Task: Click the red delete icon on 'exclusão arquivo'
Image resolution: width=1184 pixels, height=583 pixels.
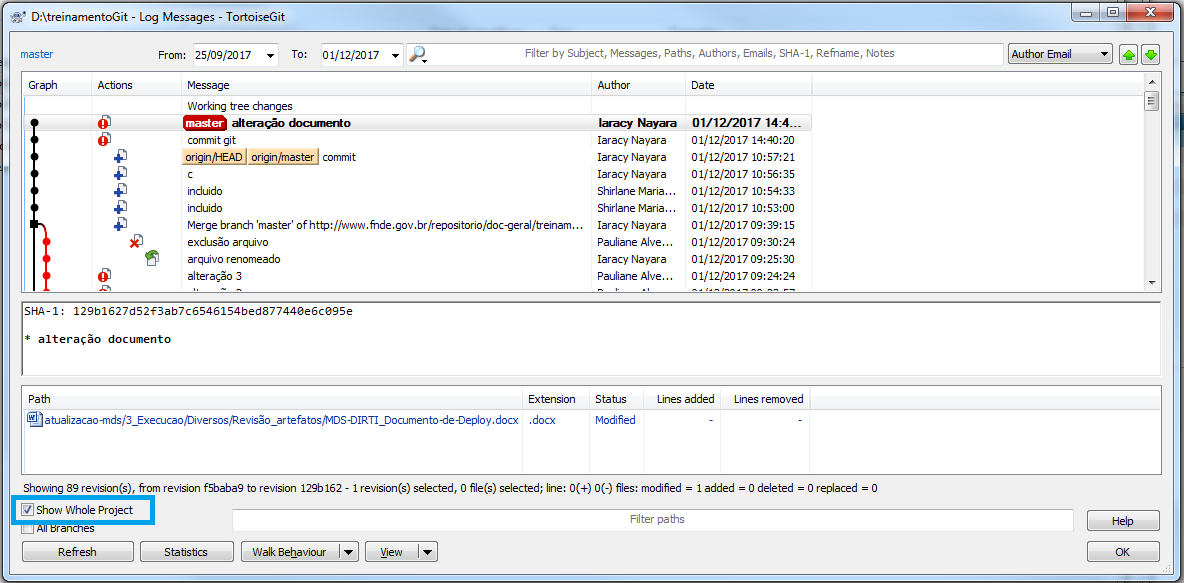Action: tap(135, 242)
